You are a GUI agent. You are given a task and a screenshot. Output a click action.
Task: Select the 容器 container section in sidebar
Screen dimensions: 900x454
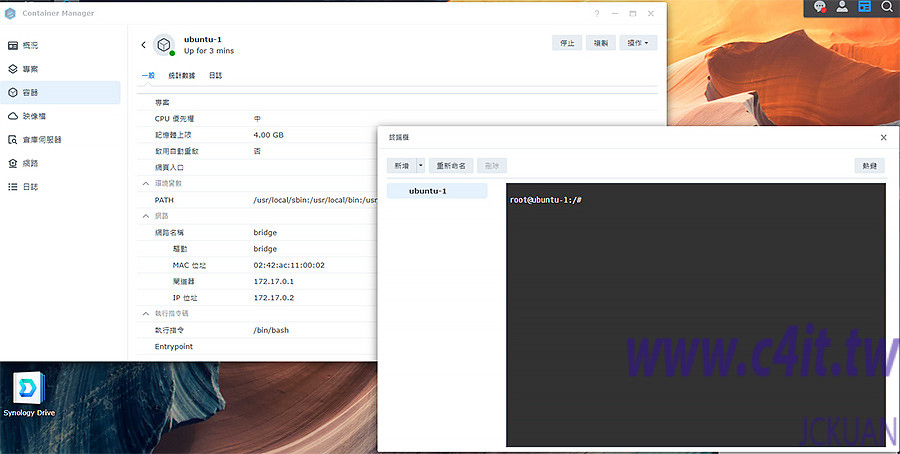point(60,92)
